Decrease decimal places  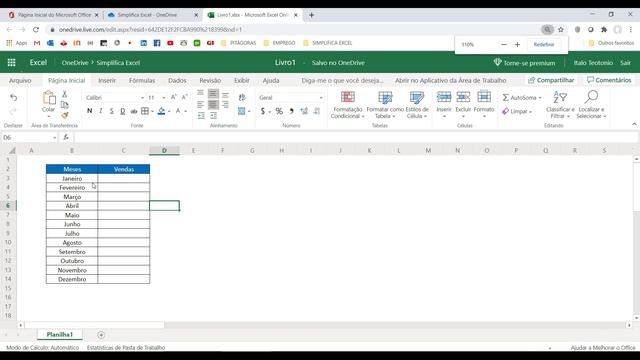point(317,111)
